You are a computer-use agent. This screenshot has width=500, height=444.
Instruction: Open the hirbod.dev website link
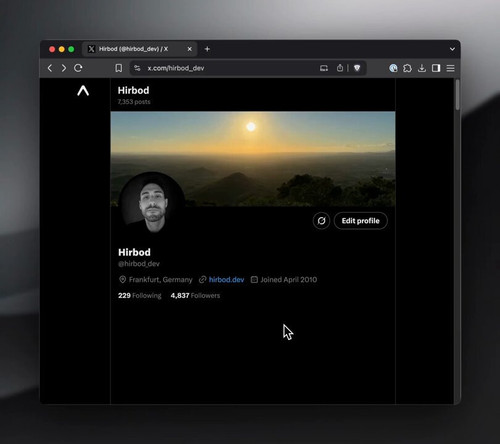[x=226, y=280]
